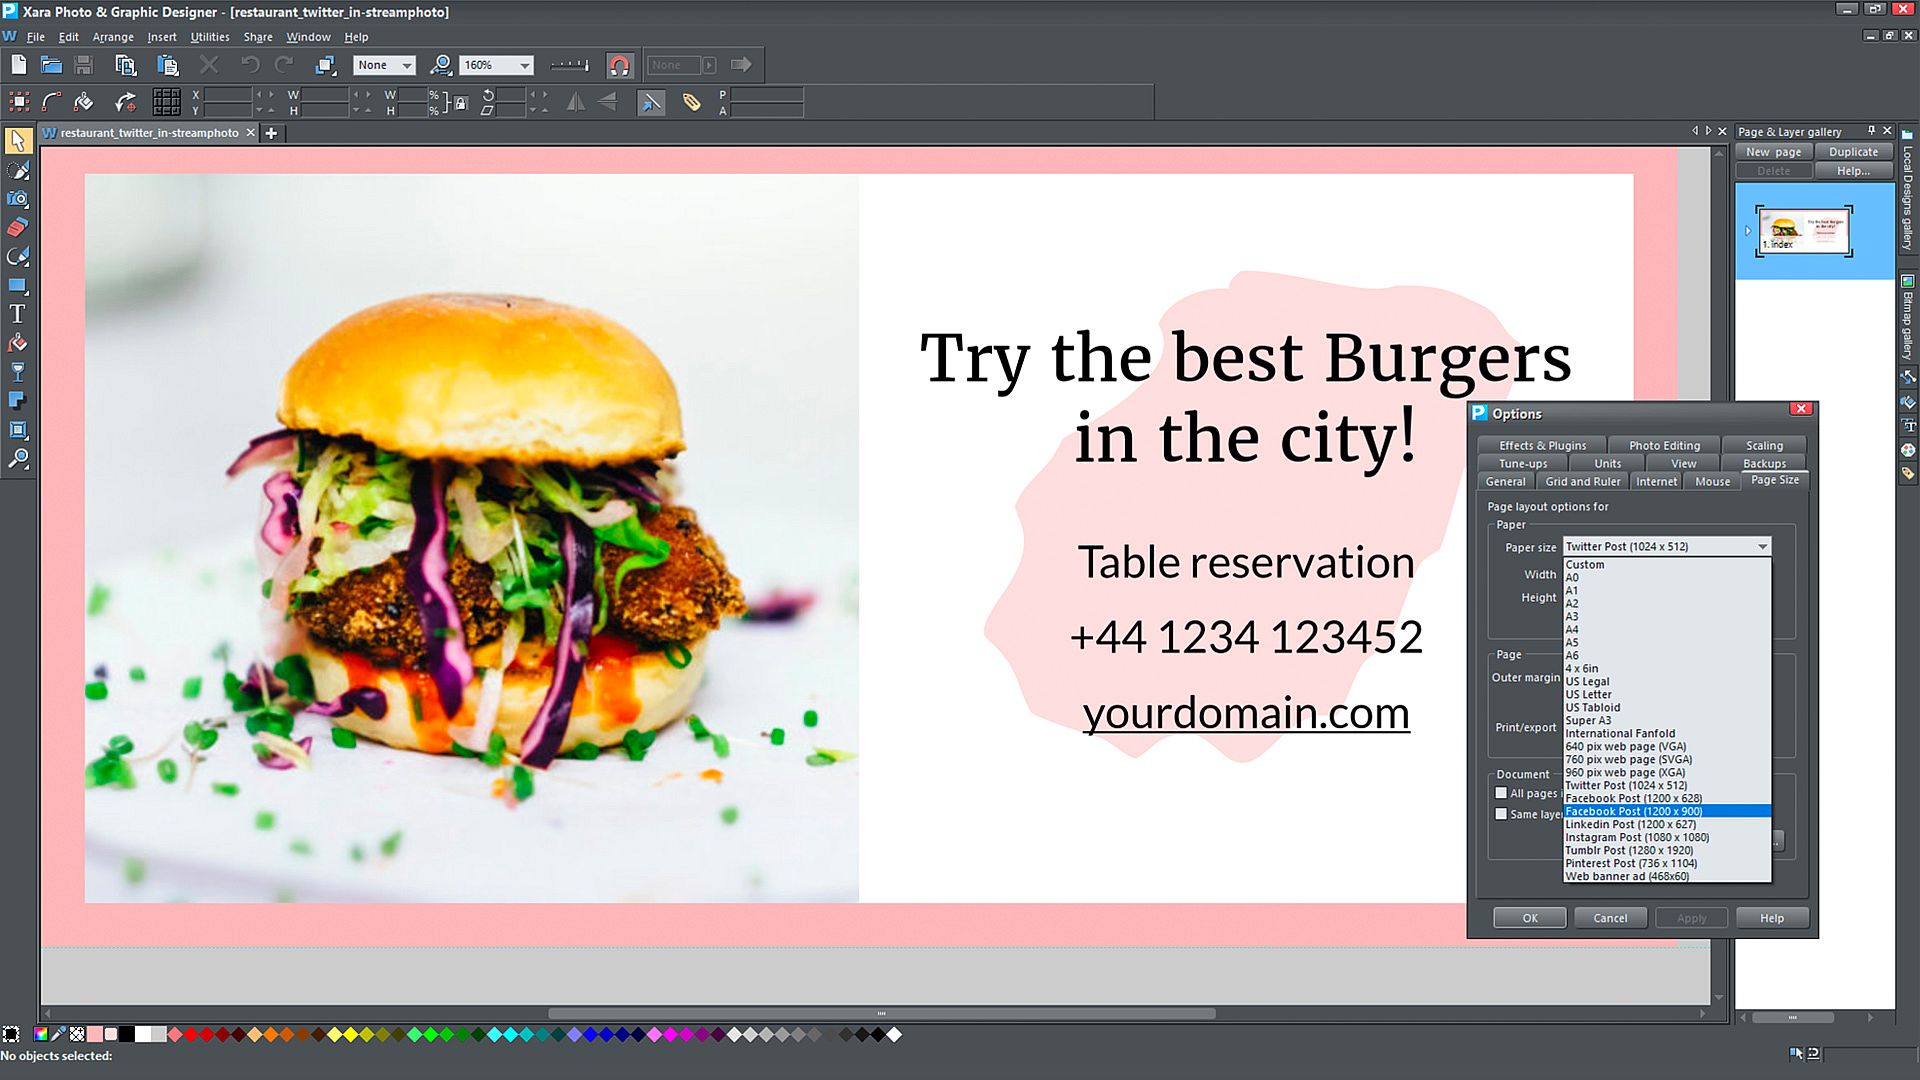The image size is (1920, 1080).
Task: Tick the Same layer checkbox
Action: [1501, 814]
